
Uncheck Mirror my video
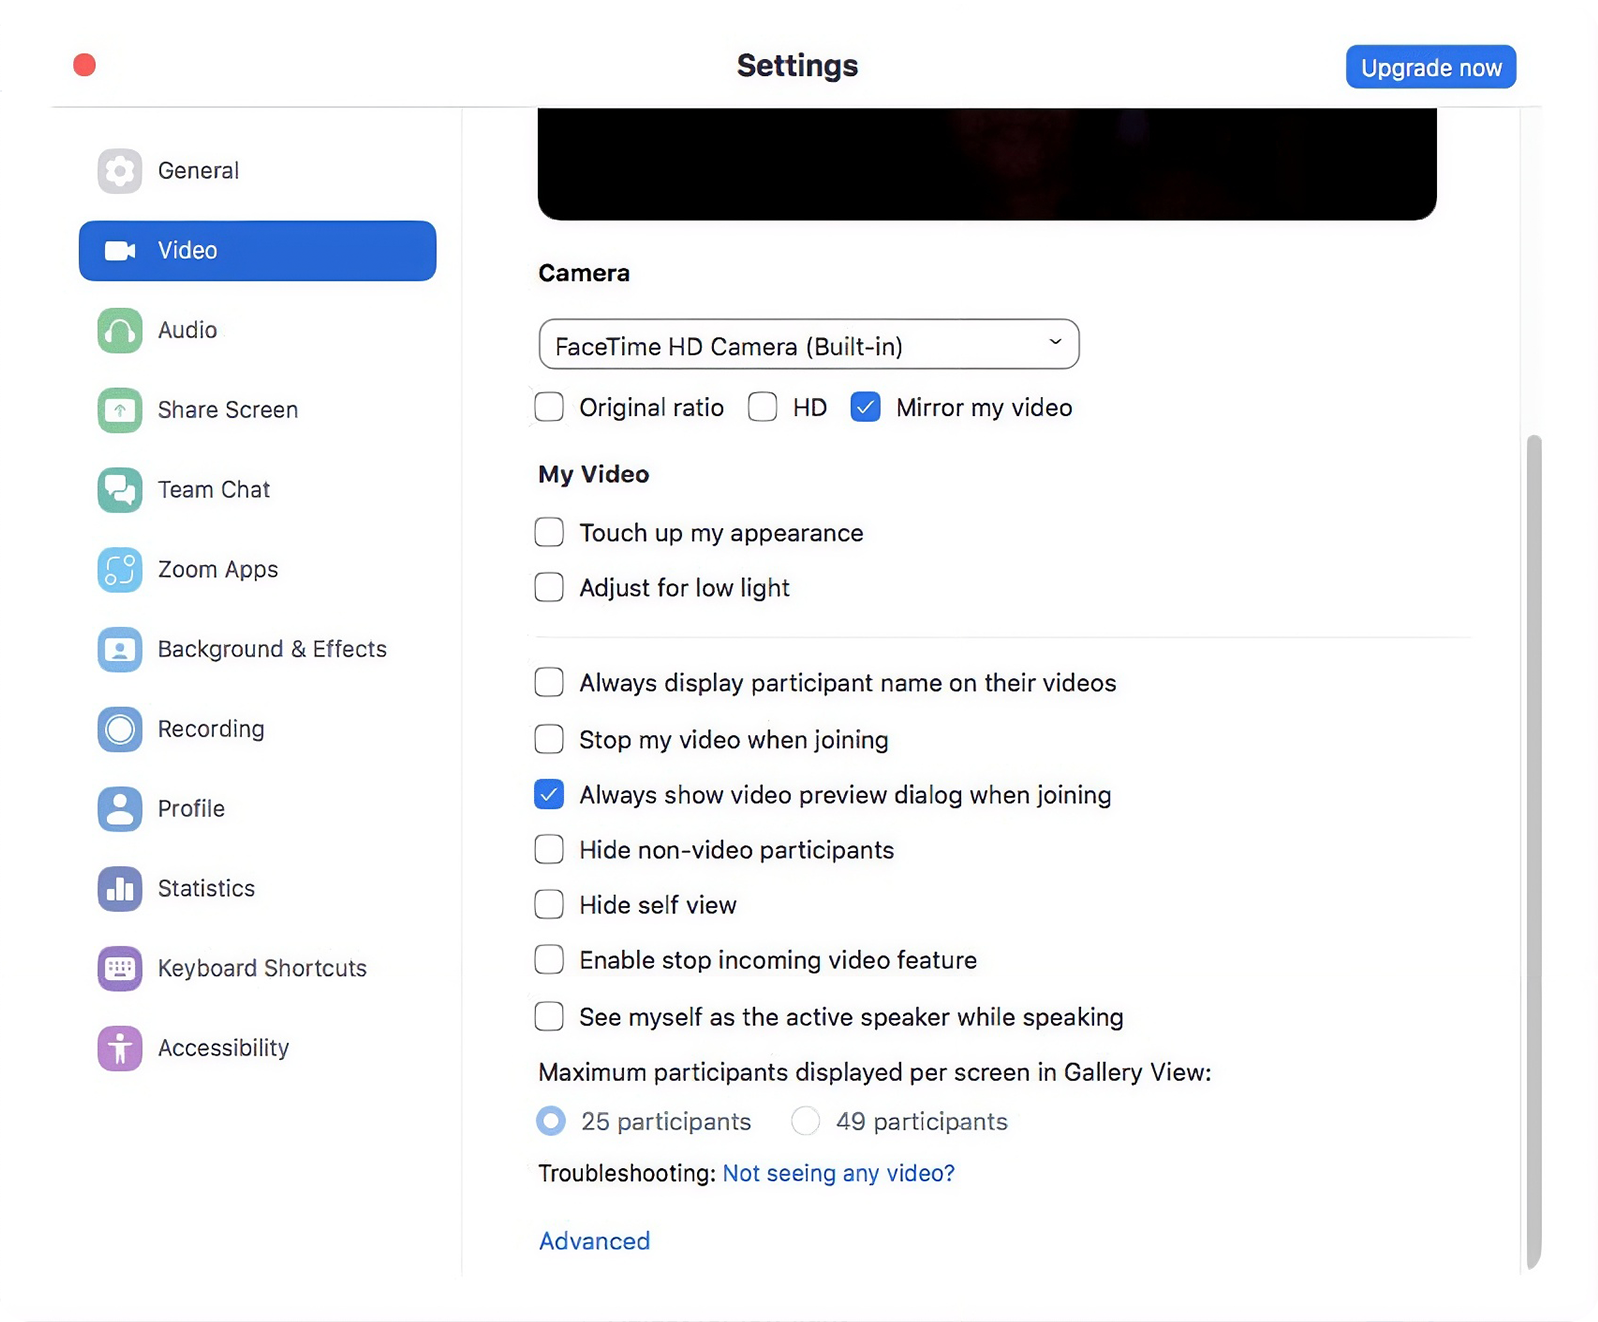click(x=865, y=407)
